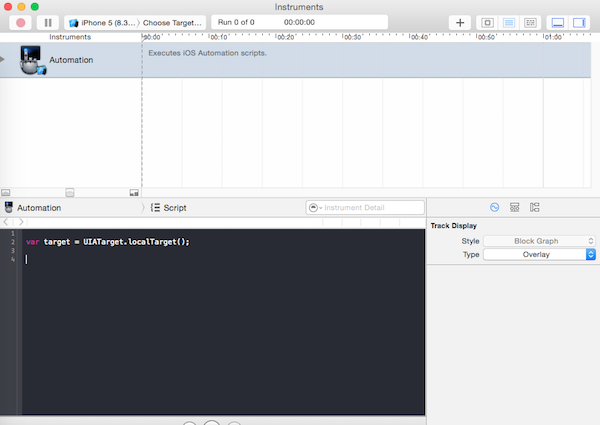Click the 00:00:00 elapsed time readout
The image size is (600, 425).
[299, 22]
